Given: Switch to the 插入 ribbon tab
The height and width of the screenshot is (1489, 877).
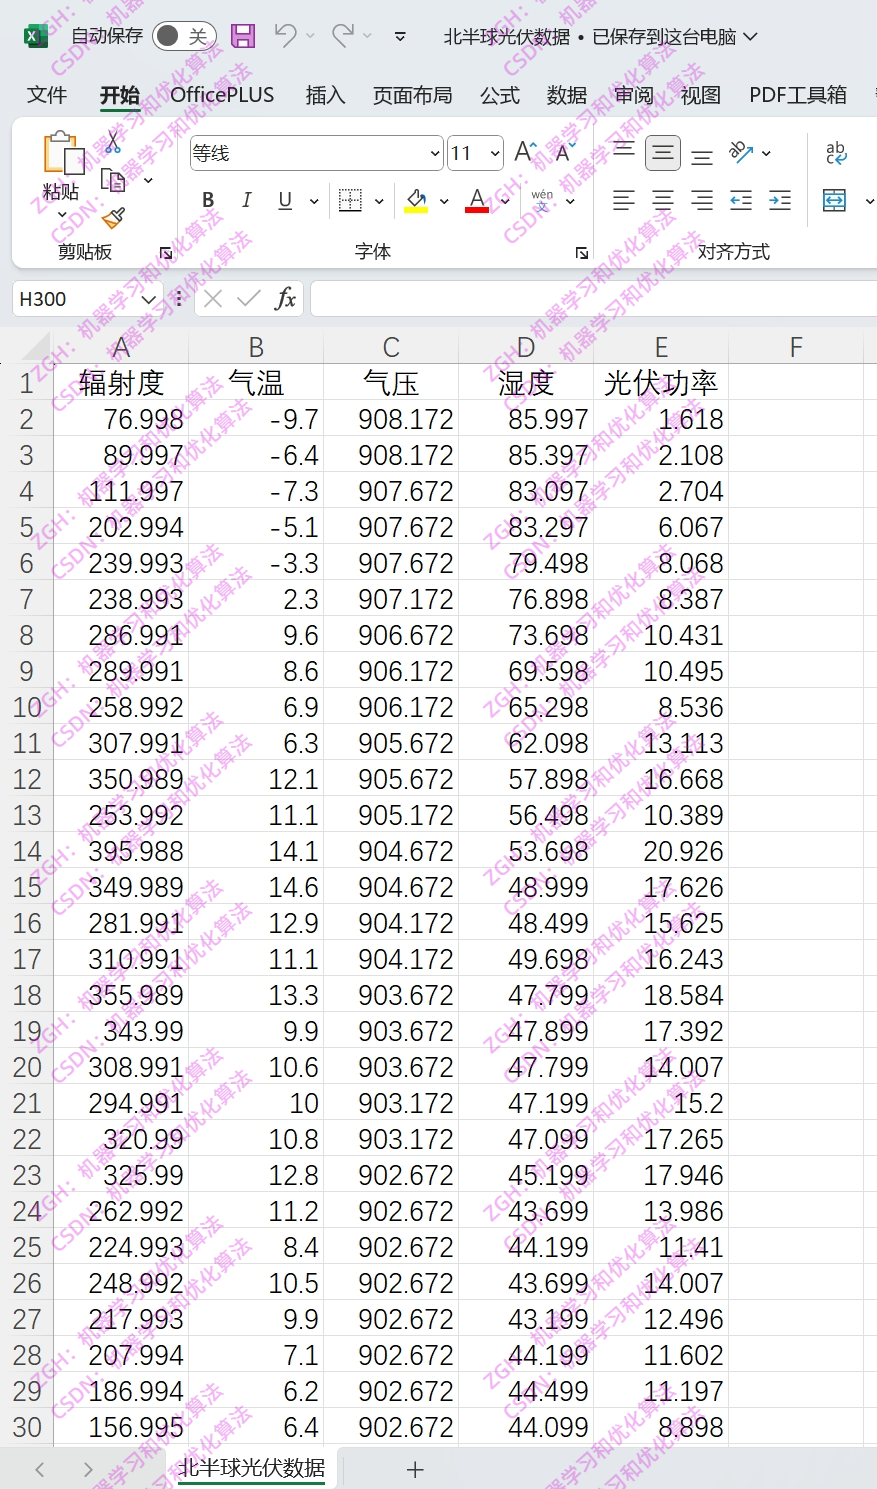Looking at the screenshot, I should tap(324, 95).
